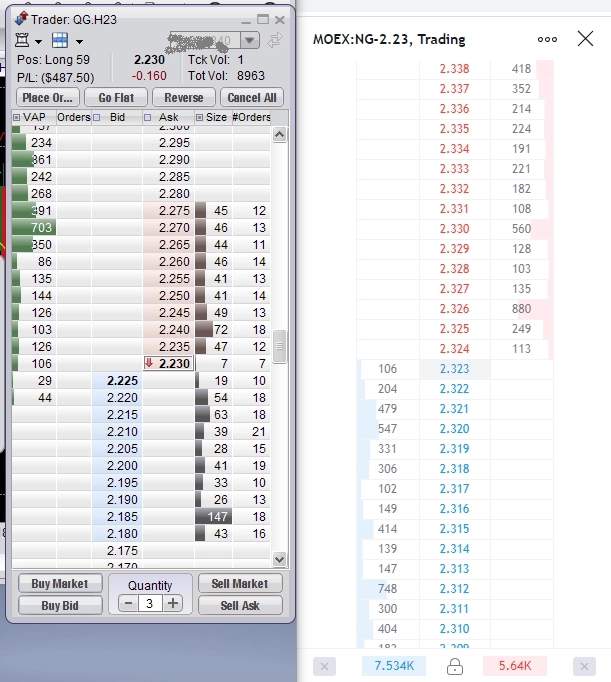Click the swap arrows icon next to account selector

point(275,40)
